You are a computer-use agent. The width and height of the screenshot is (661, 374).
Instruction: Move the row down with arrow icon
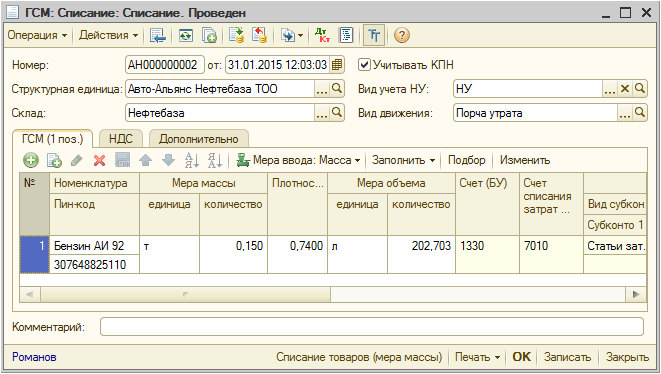(169, 160)
